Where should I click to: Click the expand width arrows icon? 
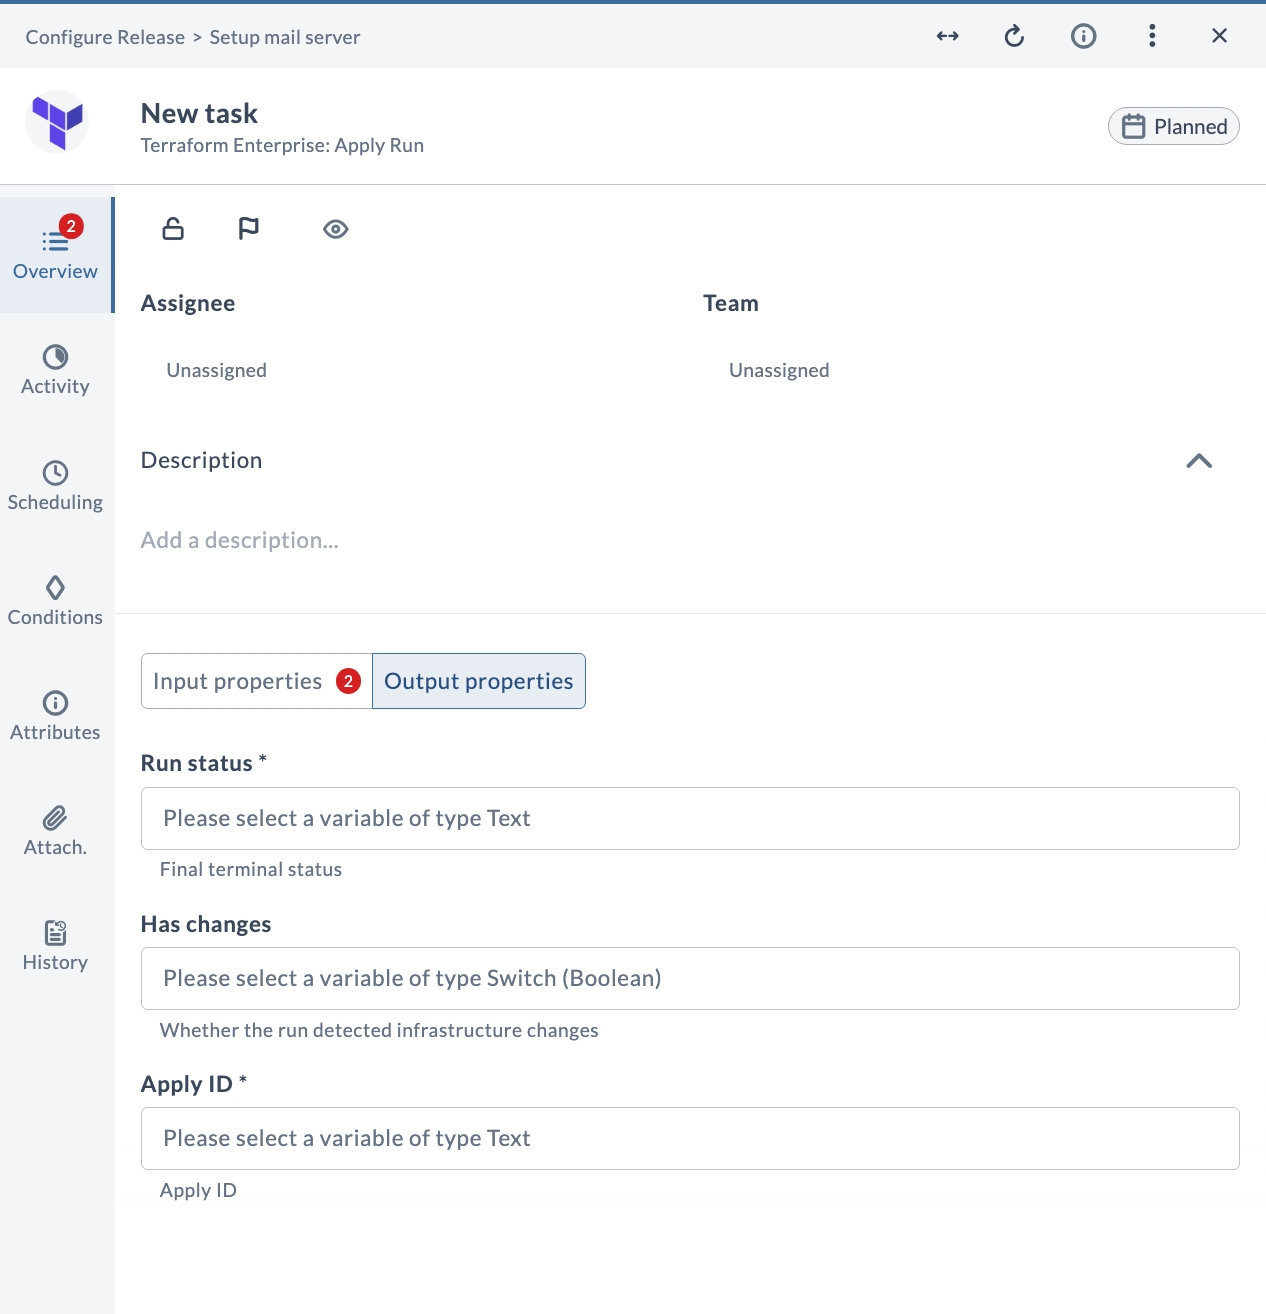pyautogui.click(x=947, y=36)
